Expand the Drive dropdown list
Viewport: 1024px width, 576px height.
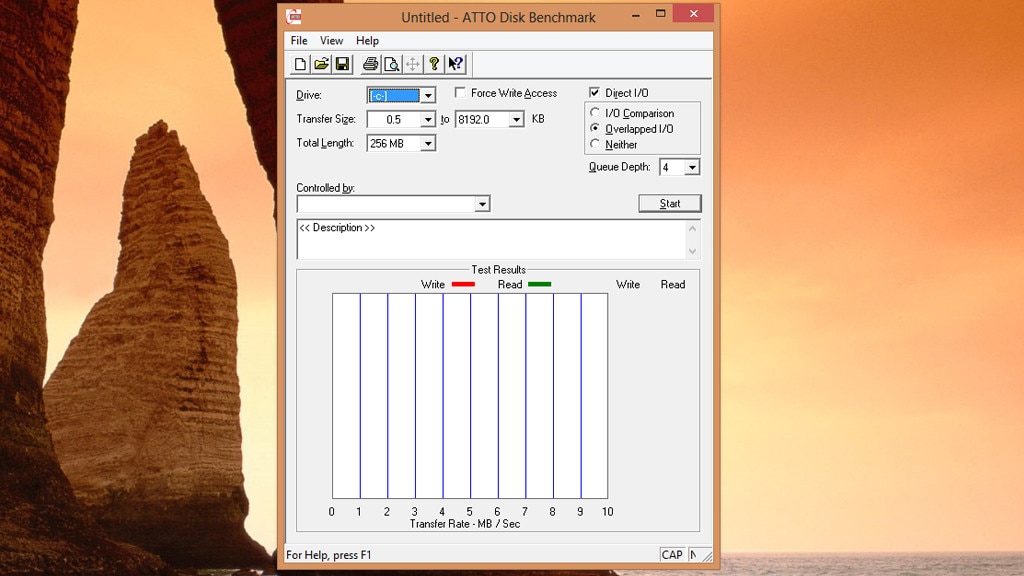pos(428,95)
